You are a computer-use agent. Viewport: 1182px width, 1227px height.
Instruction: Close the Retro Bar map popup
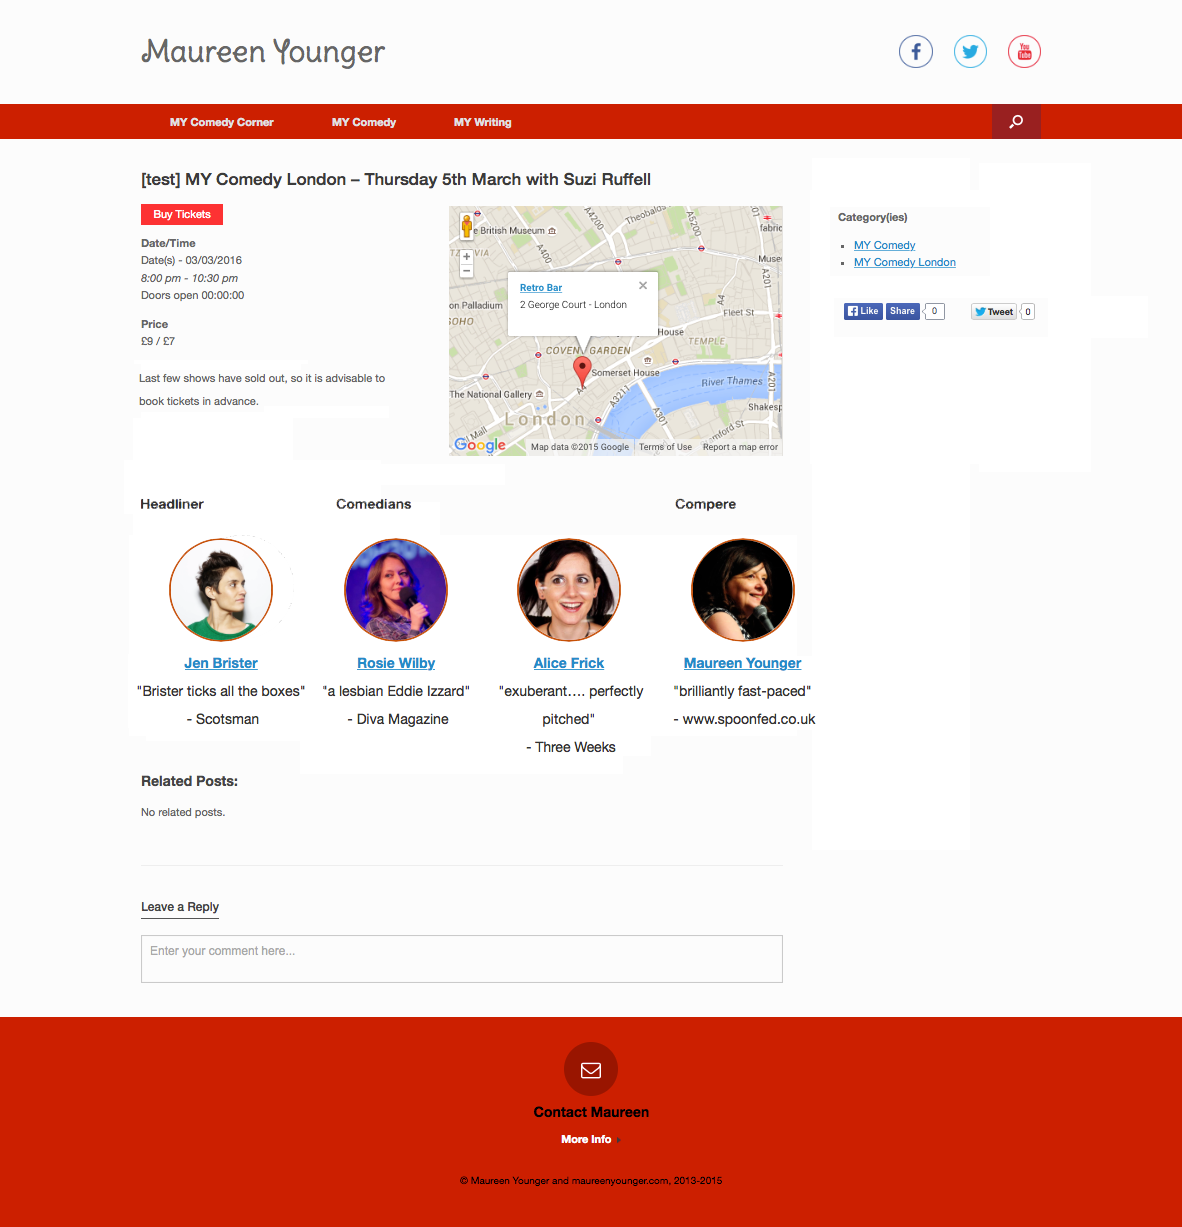coord(643,286)
